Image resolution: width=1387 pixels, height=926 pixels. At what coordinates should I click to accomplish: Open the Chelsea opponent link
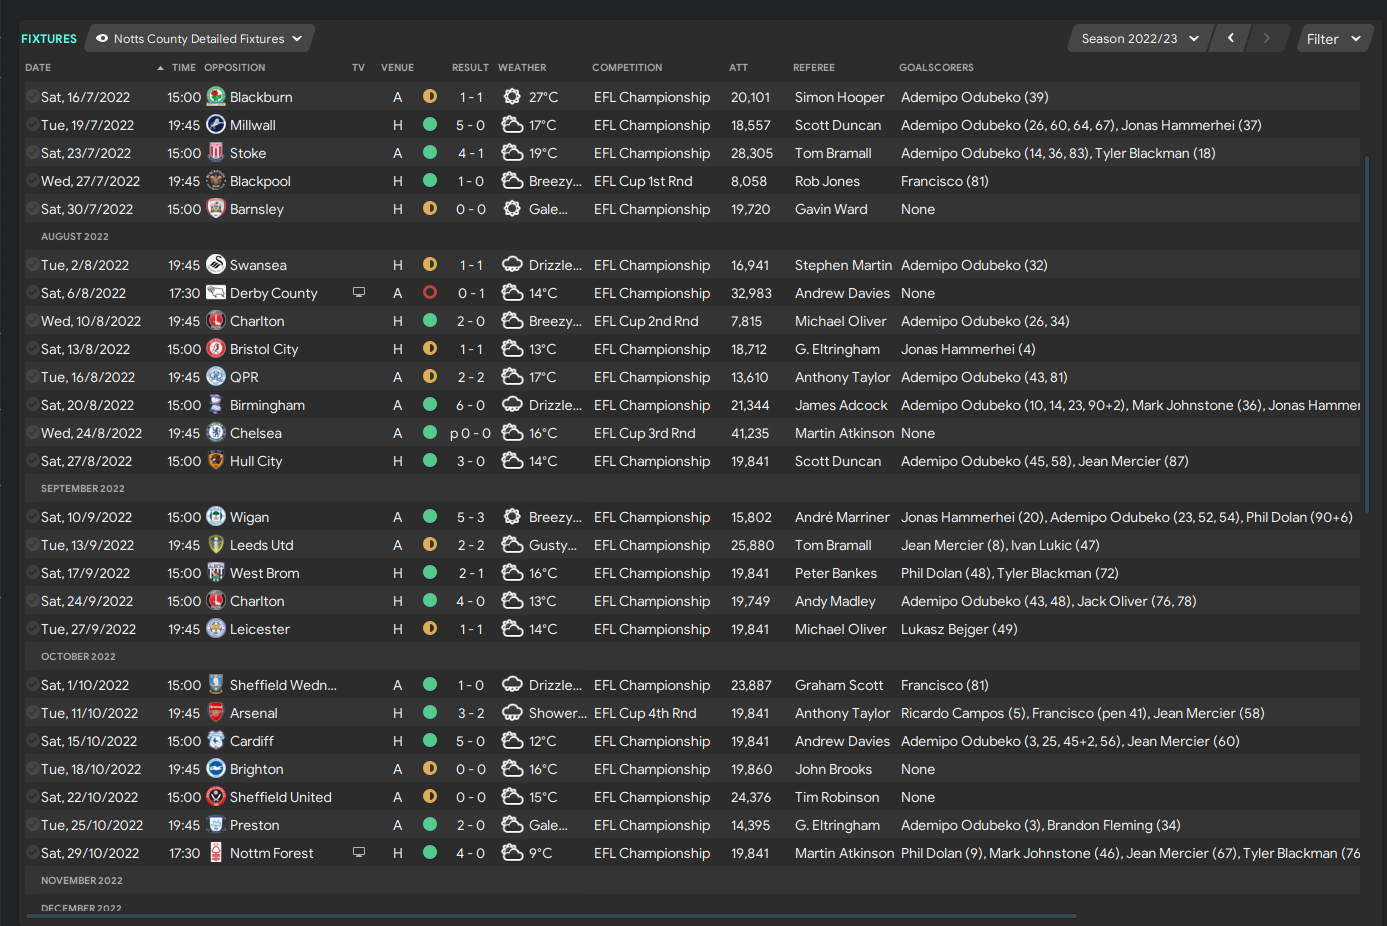[256, 433]
